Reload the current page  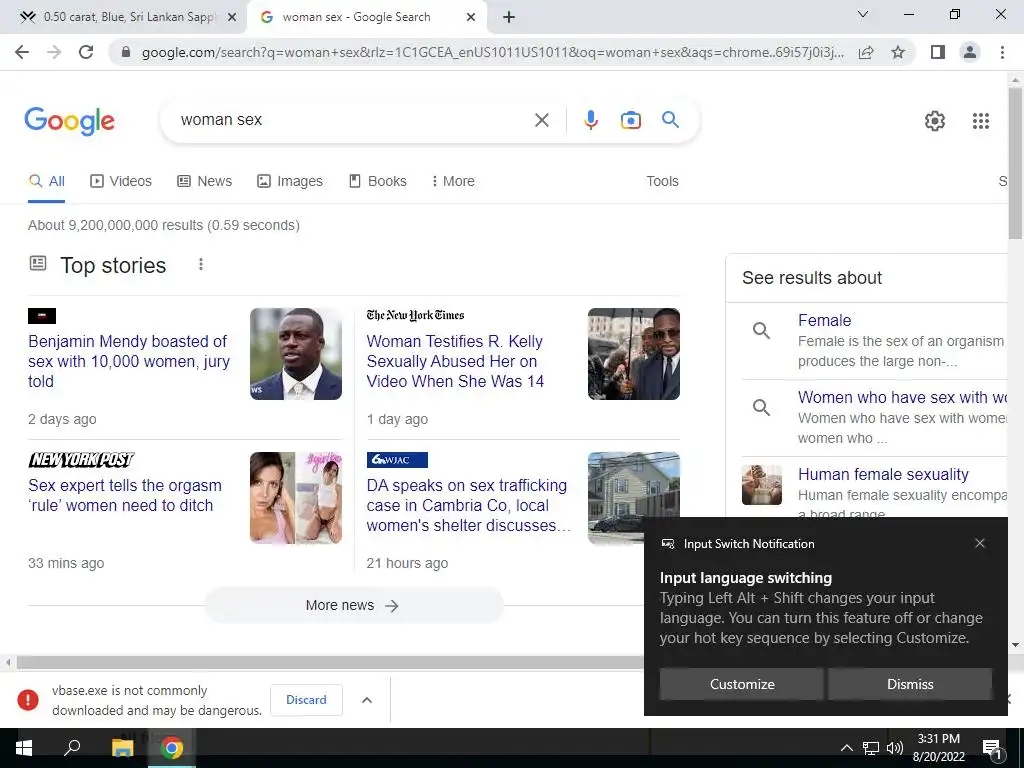pos(86,52)
